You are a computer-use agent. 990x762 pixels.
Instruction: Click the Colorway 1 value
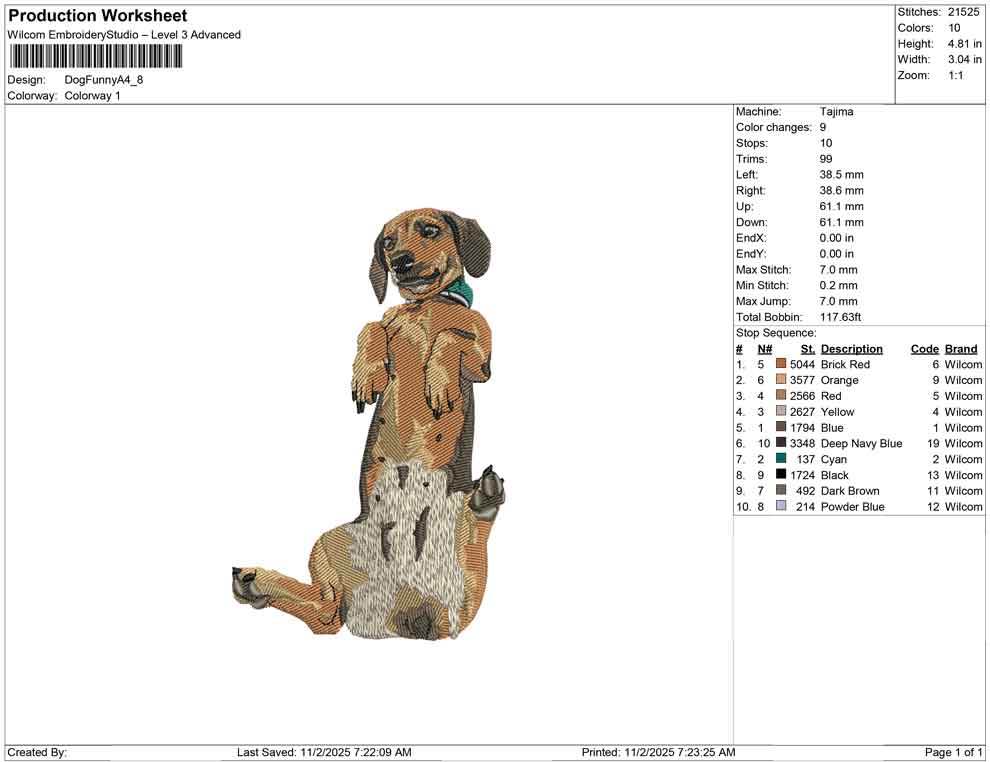pos(92,96)
